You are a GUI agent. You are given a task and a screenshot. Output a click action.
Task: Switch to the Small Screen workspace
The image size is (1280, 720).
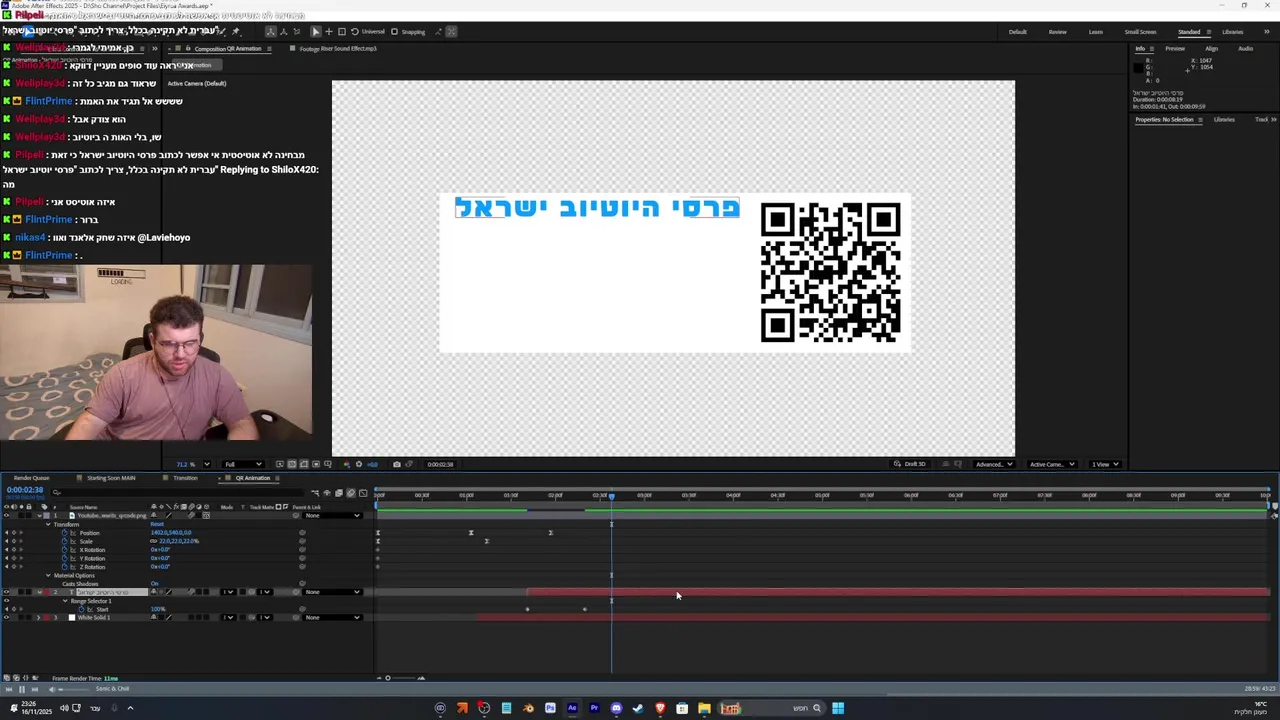pos(1140,31)
